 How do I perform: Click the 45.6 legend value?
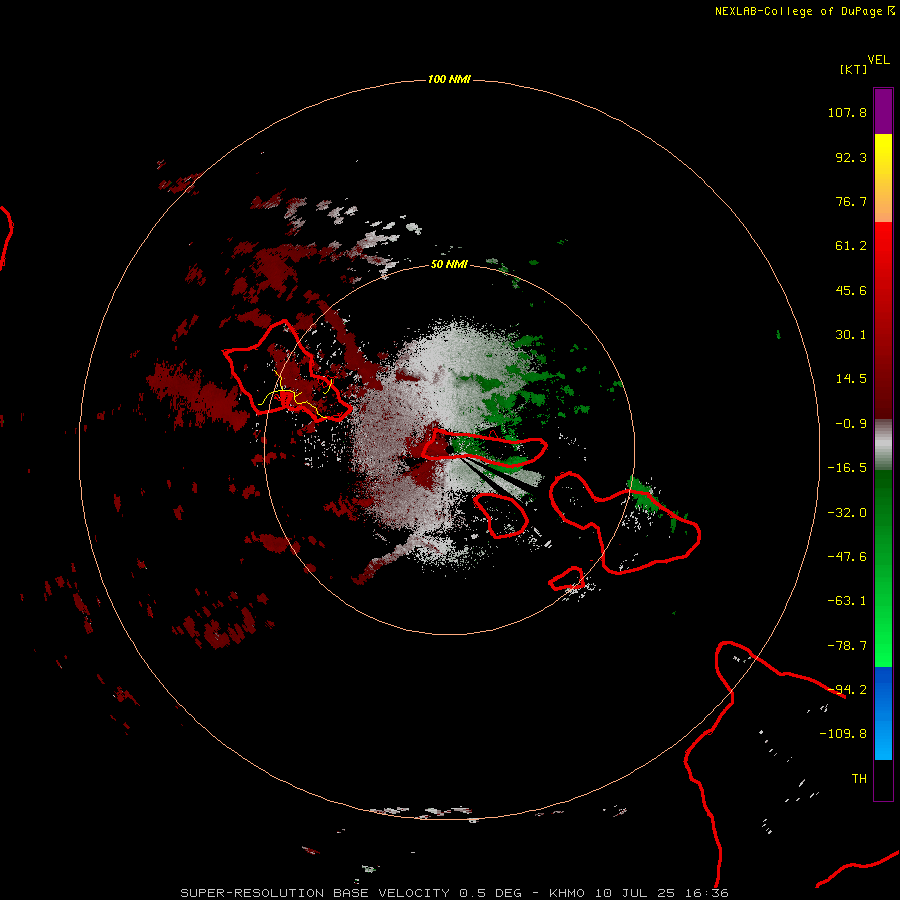851,290
